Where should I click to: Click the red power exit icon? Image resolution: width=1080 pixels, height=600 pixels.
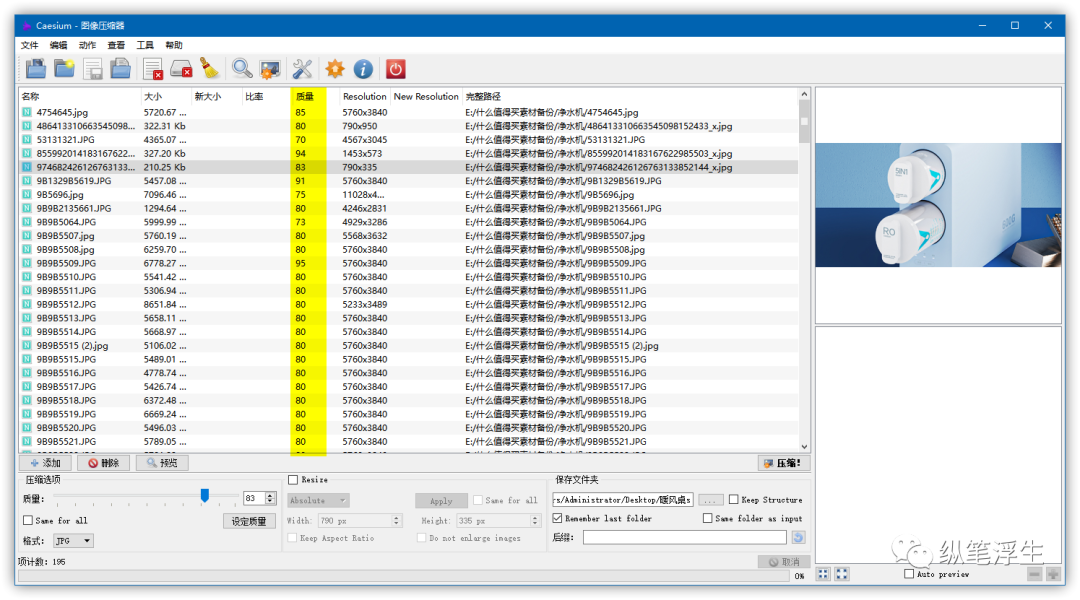click(x=395, y=69)
